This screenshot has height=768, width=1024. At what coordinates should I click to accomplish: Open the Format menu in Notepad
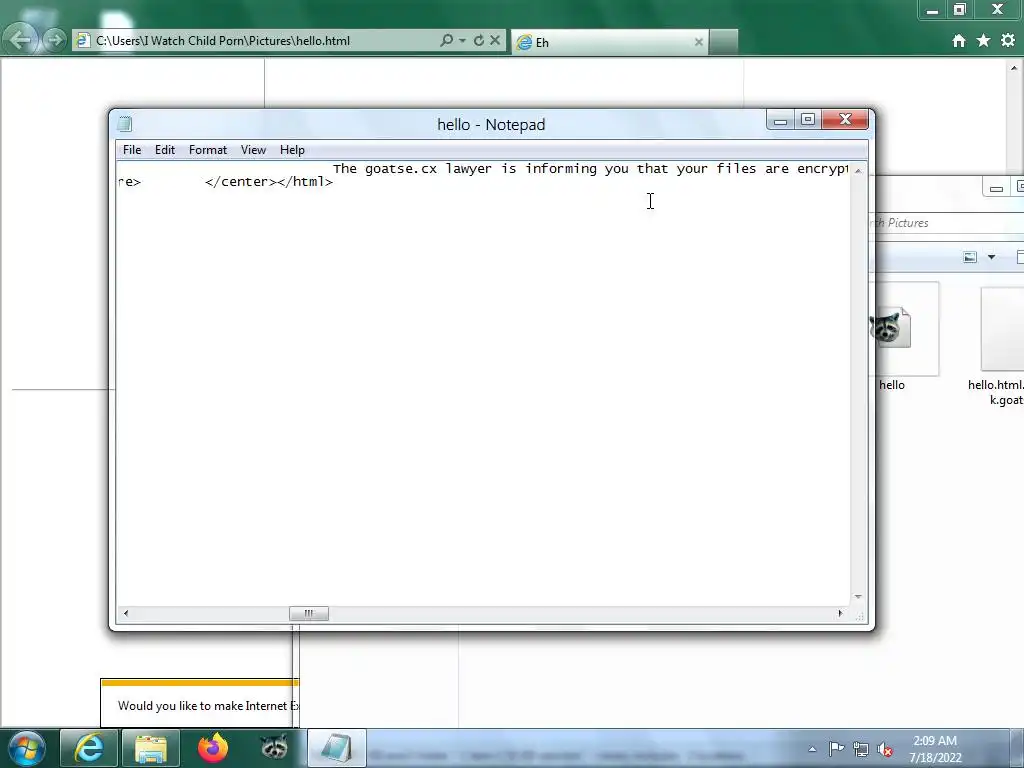click(208, 150)
